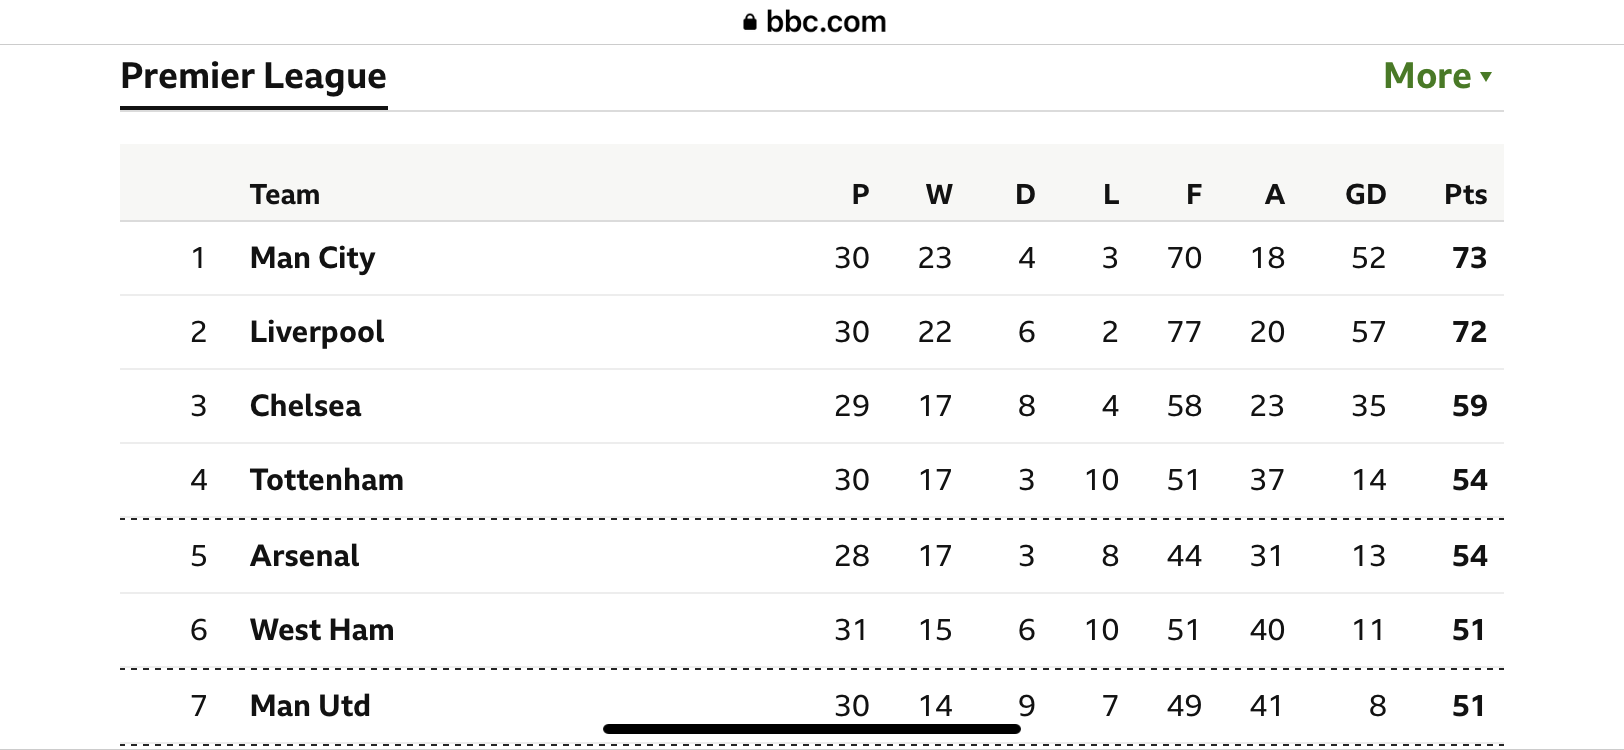Click the W column header

[939, 194]
